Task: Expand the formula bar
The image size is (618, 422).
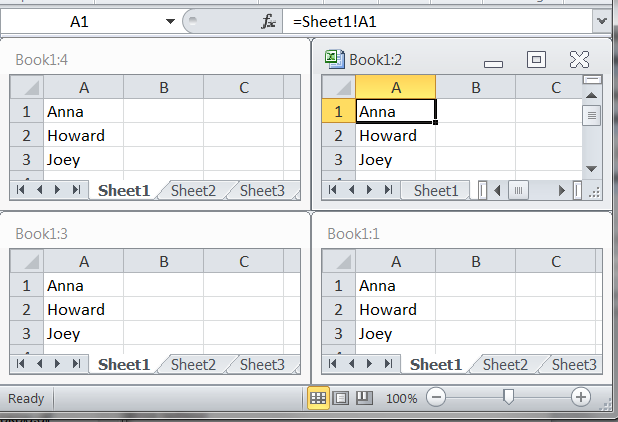Action: [x=602, y=20]
